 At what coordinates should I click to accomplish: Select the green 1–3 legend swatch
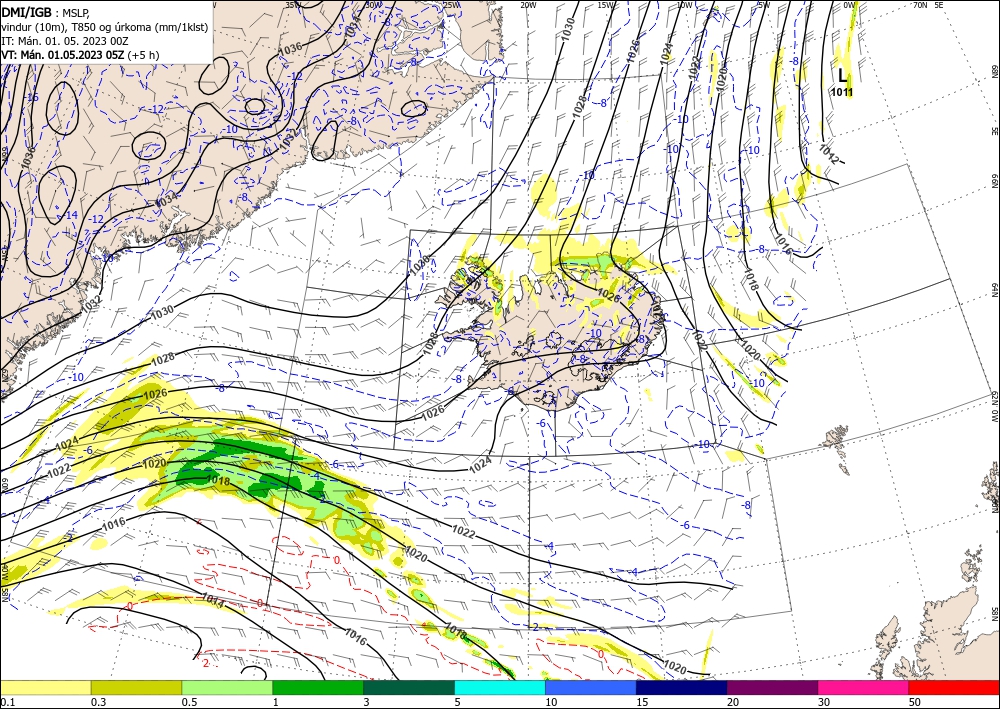(318, 687)
